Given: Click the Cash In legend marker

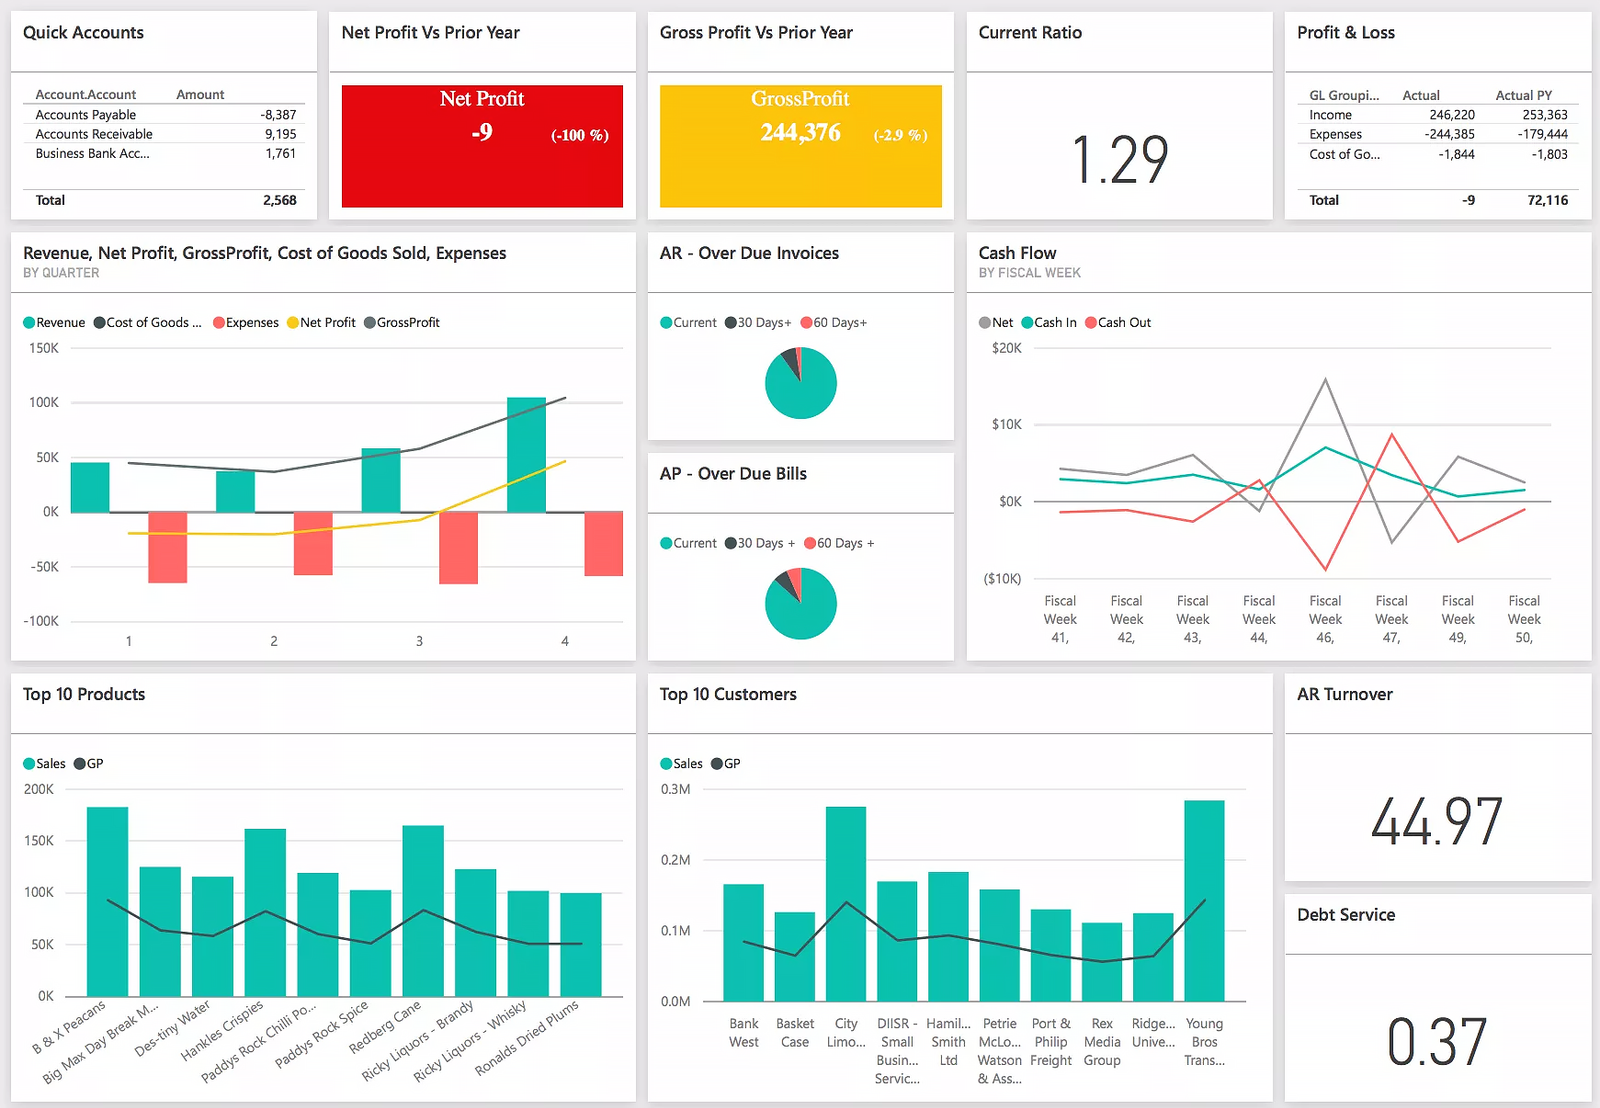Looking at the screenshot, I should (x=1027, y=323).
